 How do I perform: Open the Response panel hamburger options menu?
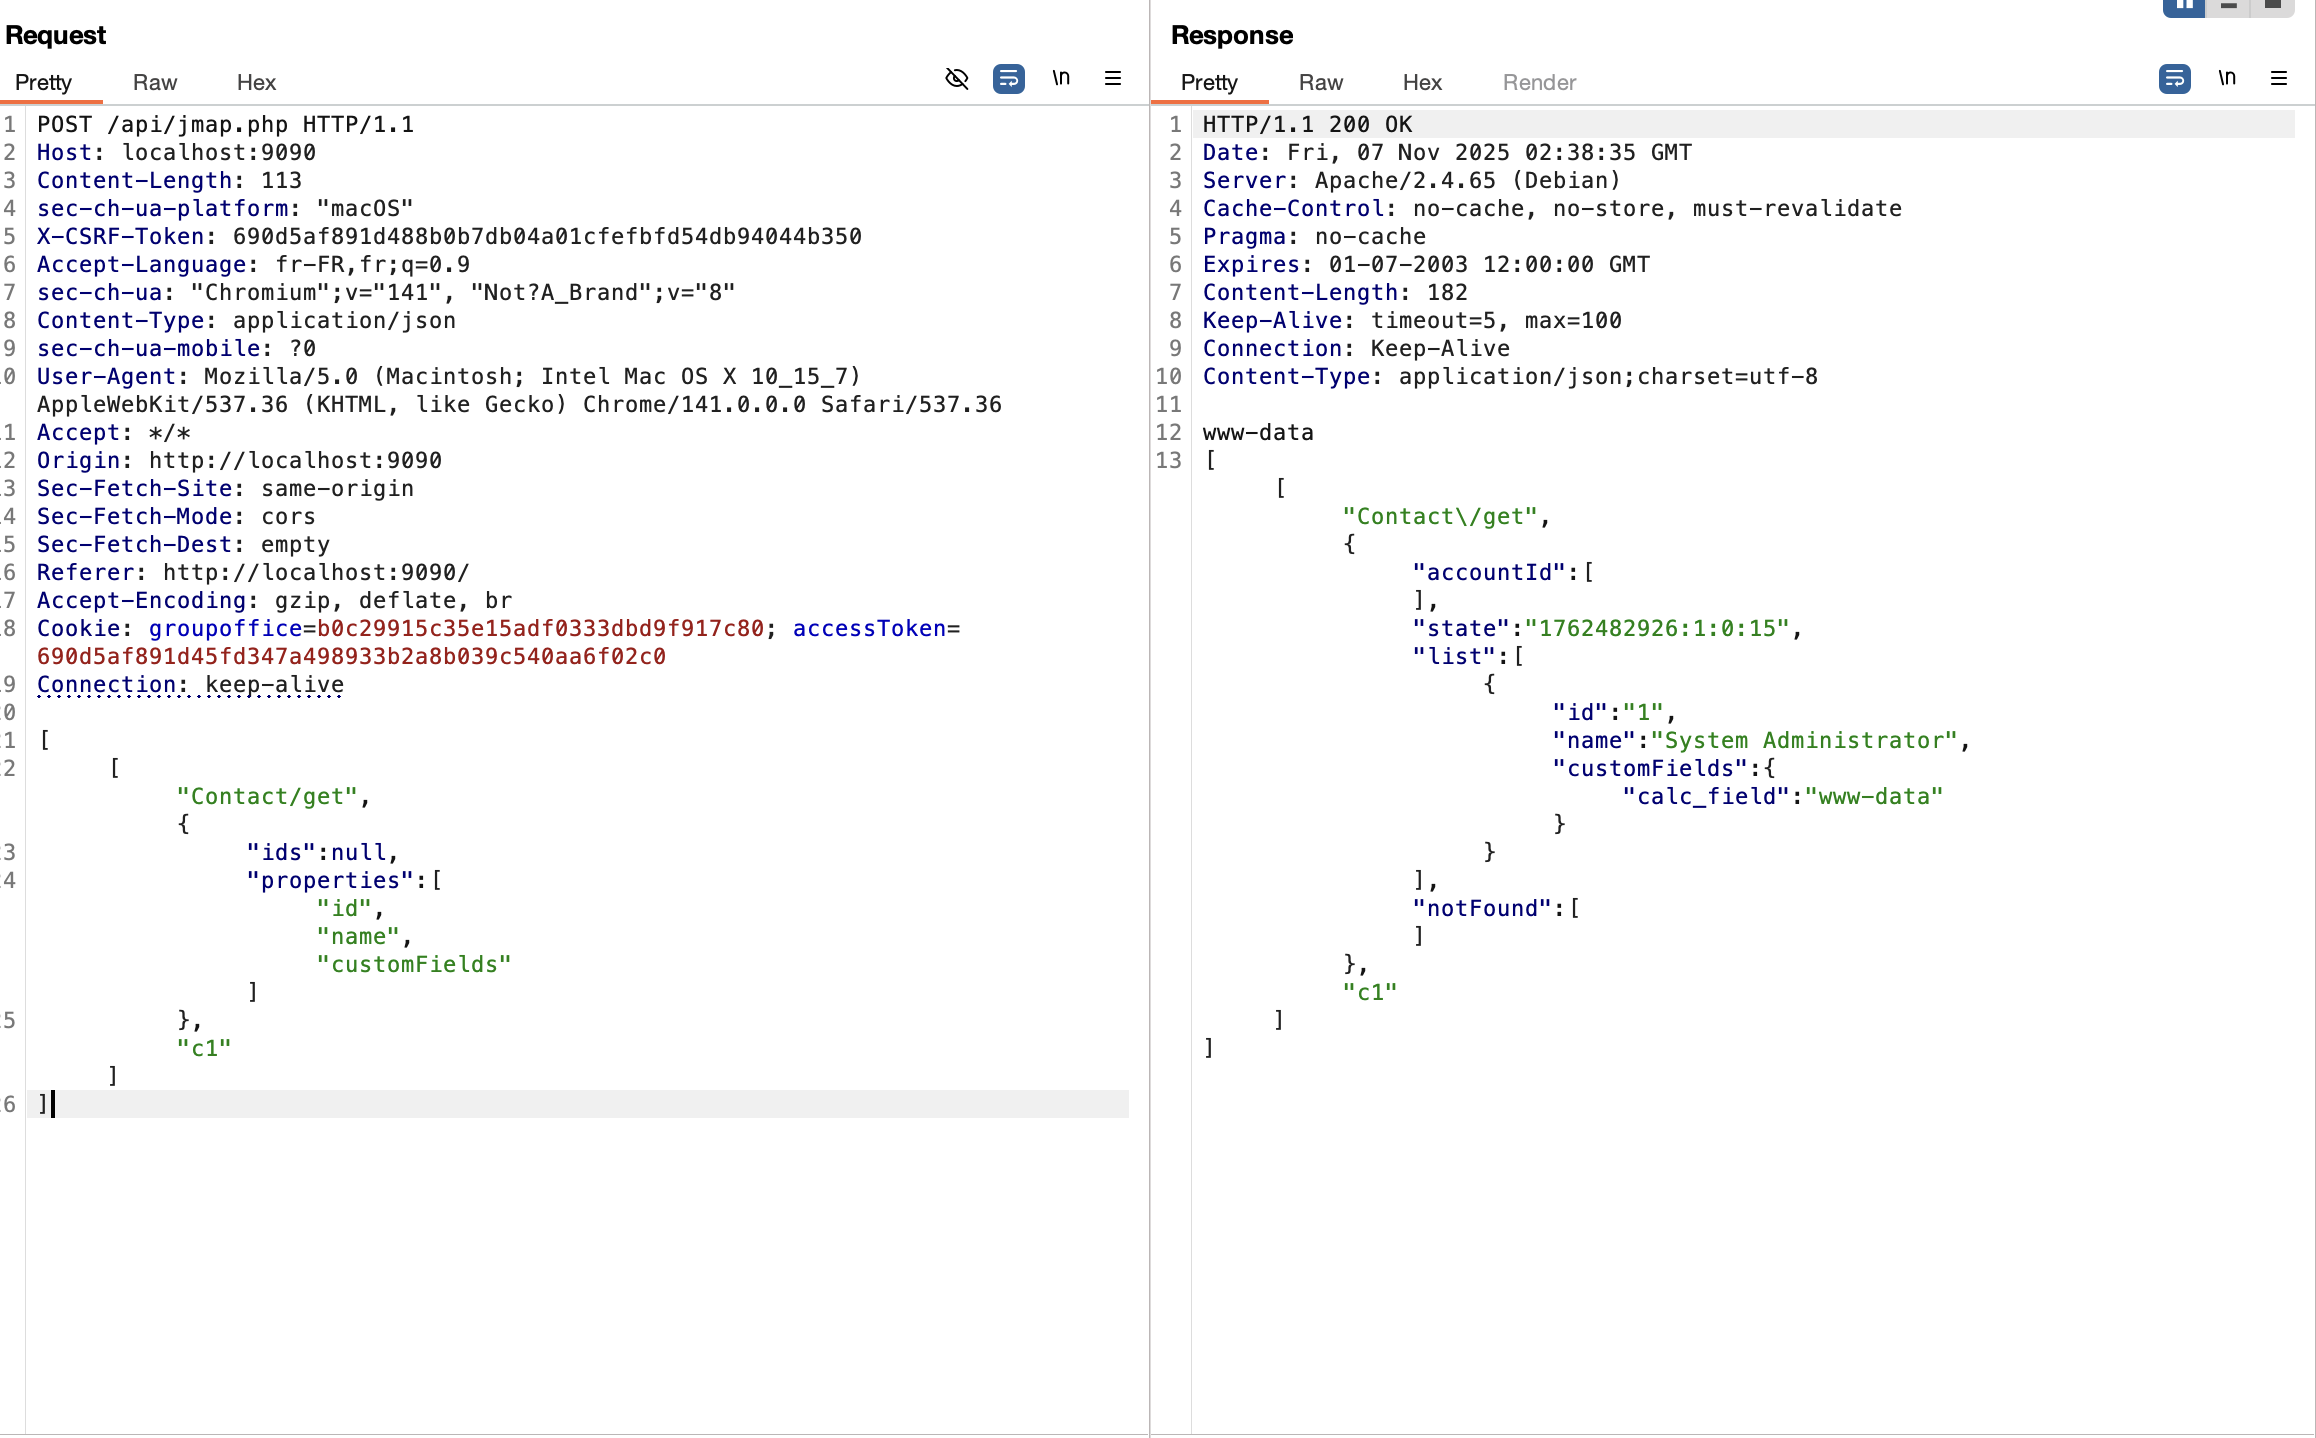coord(2279,78)
